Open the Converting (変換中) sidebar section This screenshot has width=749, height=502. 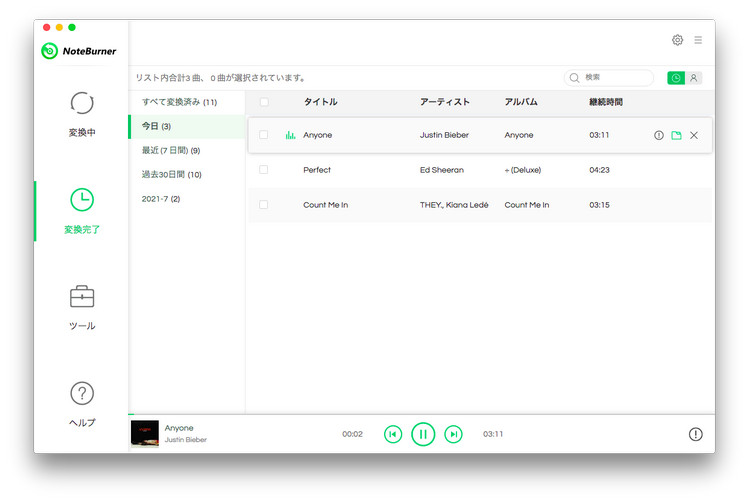tap(82, 115)
